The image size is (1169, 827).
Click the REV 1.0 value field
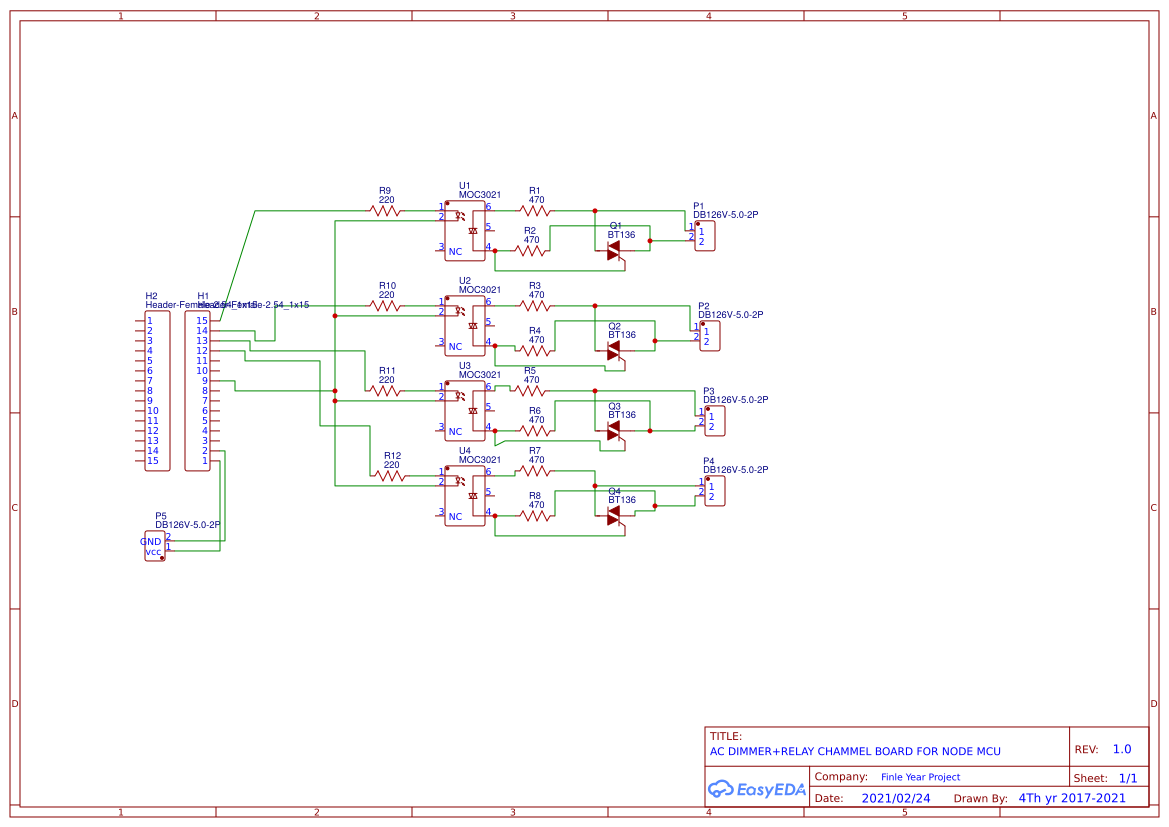pos(1123,747)
